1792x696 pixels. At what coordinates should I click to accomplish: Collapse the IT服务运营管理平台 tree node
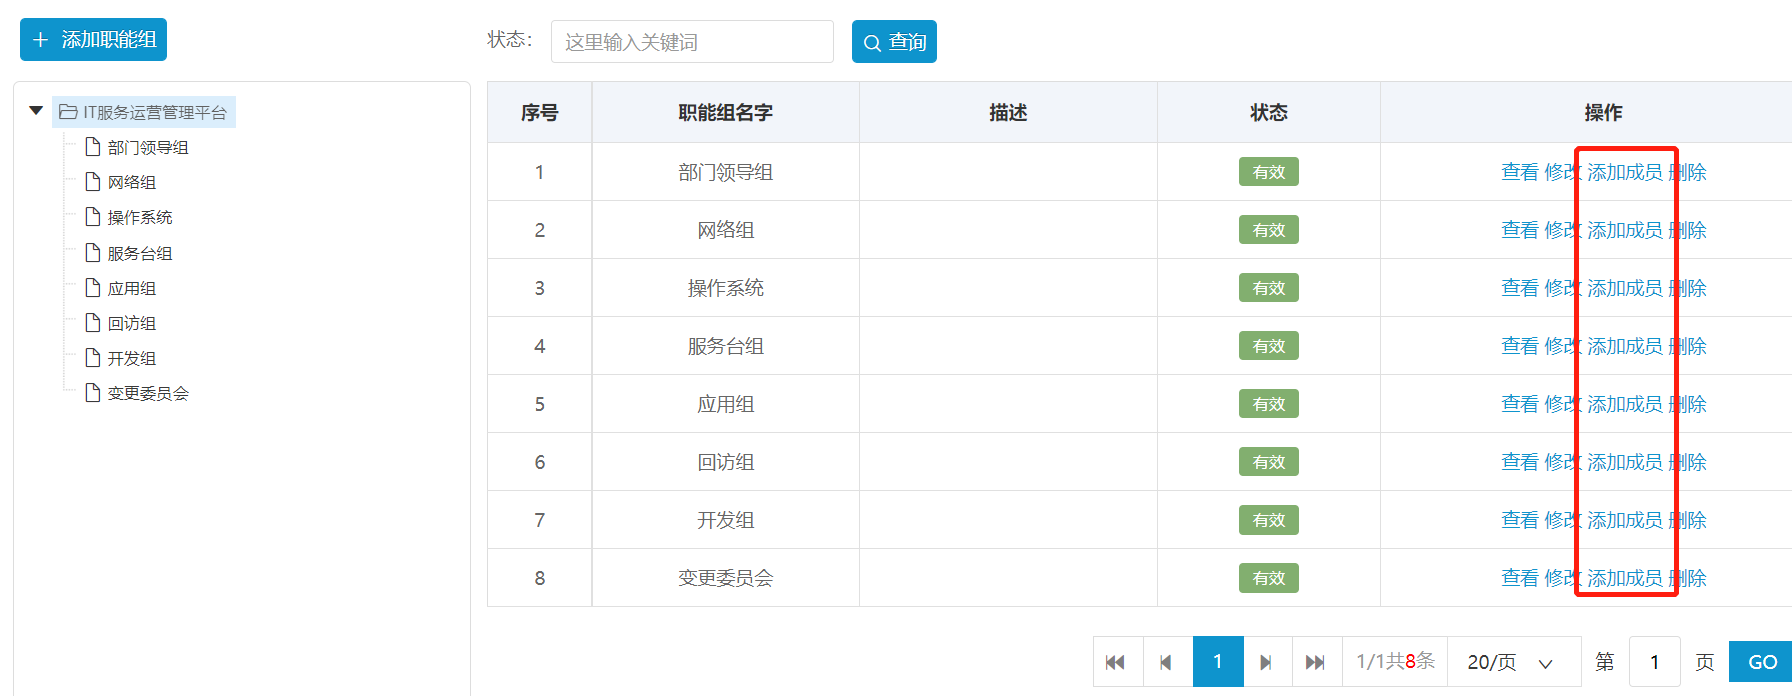36,111
